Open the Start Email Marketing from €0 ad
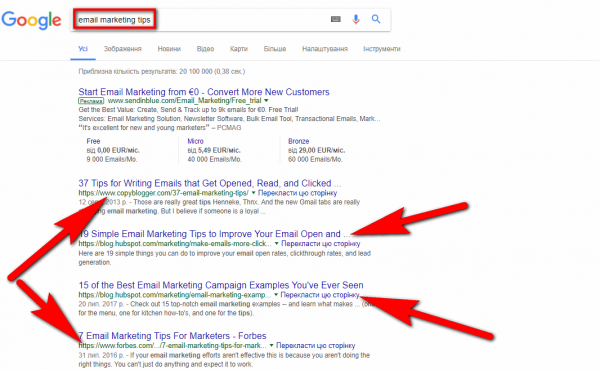The image size is (600, 370). coord(204,92)
